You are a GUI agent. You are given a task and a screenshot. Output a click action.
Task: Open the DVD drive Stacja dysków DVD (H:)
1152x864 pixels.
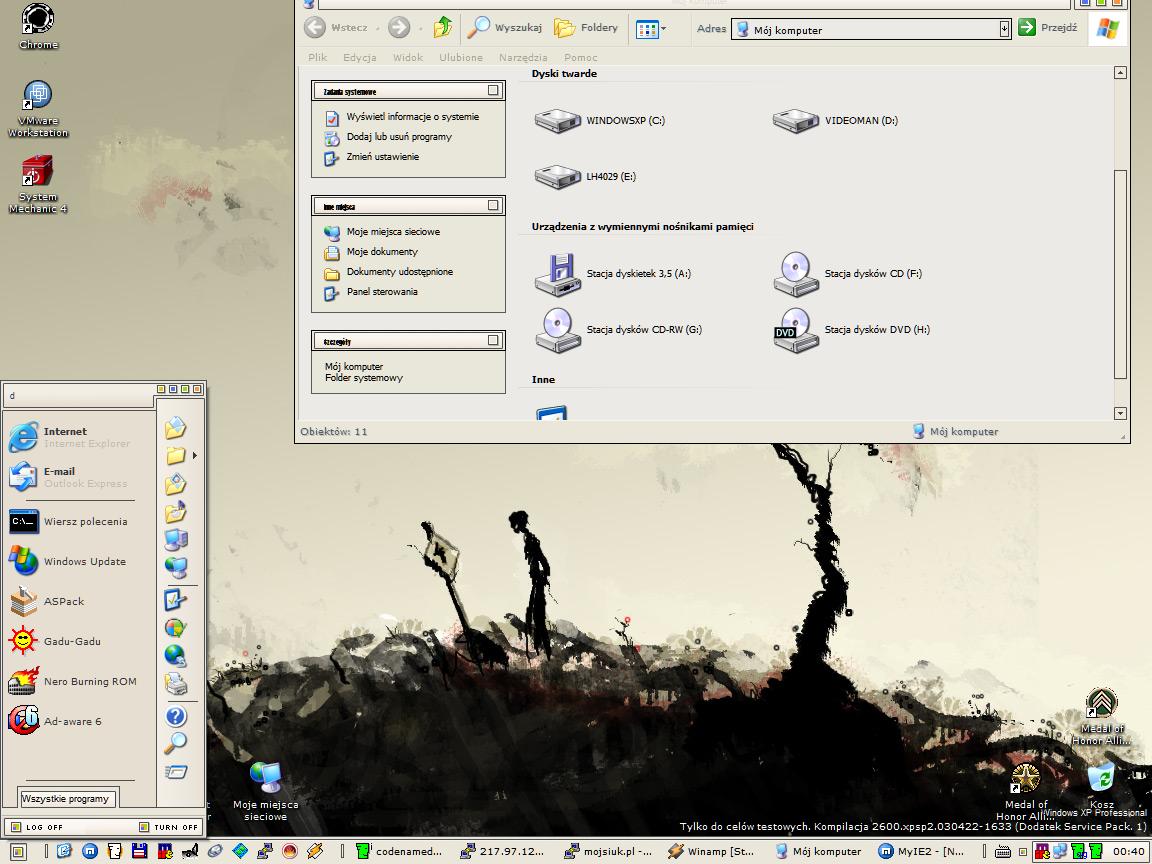[796, 330]
